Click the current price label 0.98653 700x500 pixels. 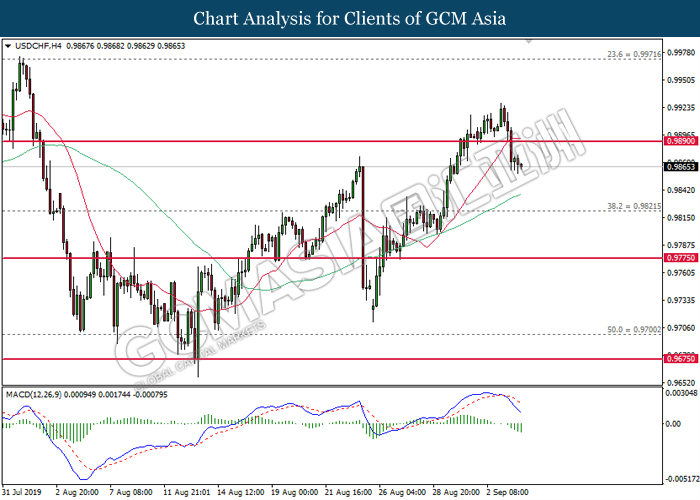click(x=680, y=167)
